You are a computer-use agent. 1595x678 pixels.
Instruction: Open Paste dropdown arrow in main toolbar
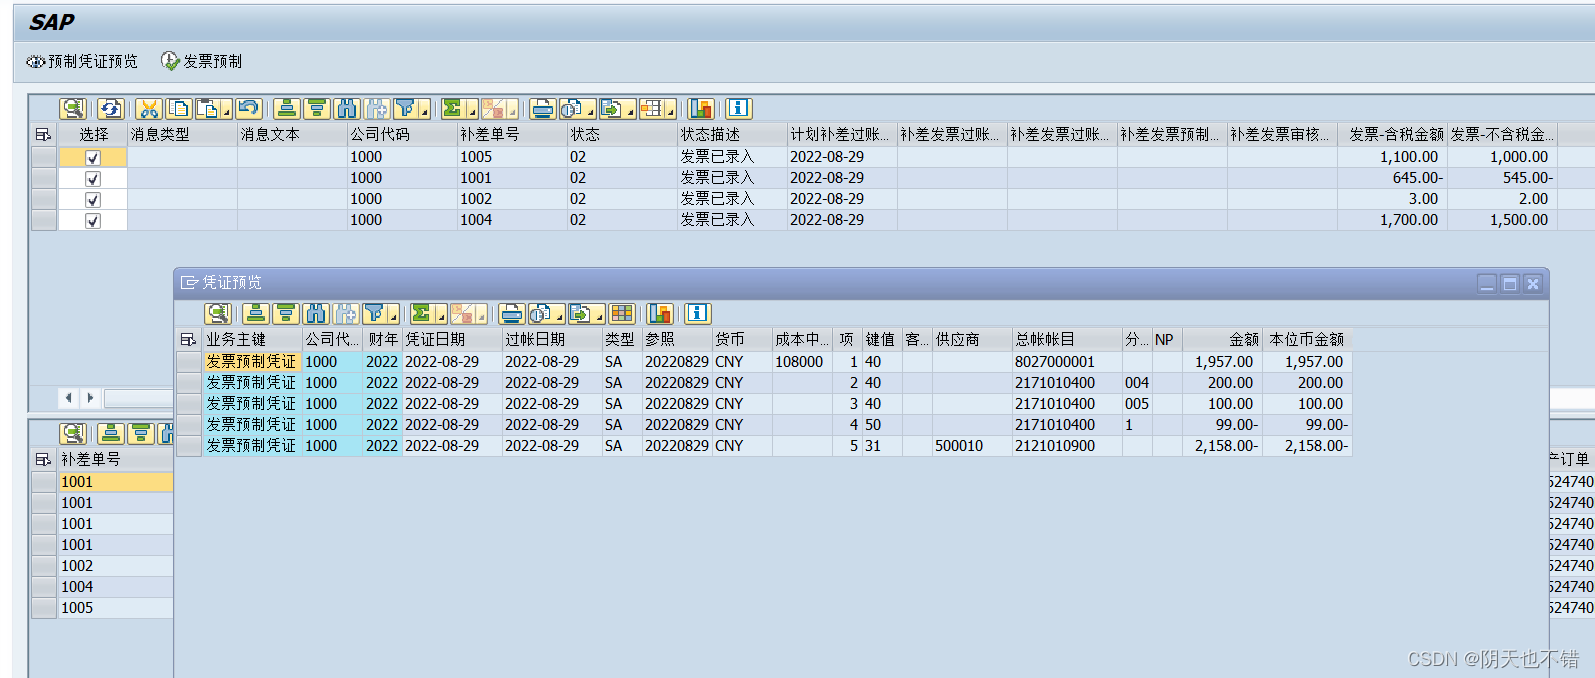(x=227, y=111)
